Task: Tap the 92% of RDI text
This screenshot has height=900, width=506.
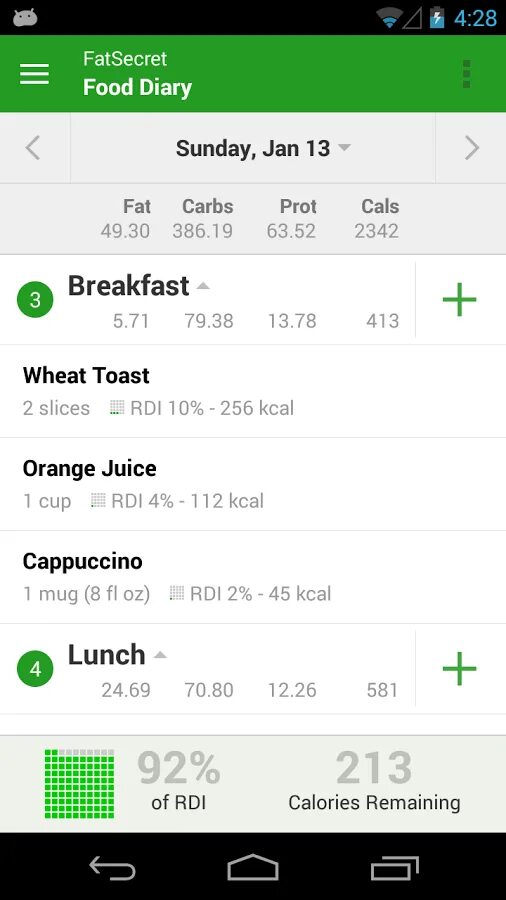Action: pos(178,783)
